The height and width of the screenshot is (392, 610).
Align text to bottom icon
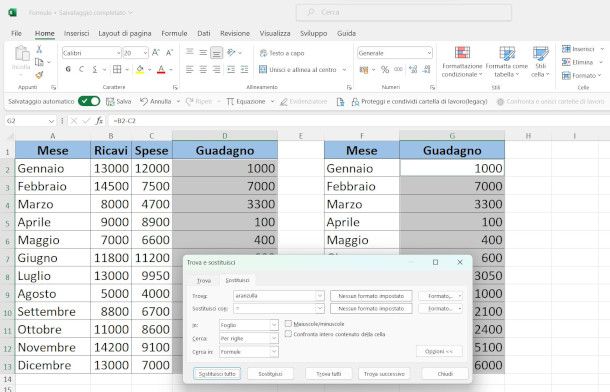[x=217, y=52]
